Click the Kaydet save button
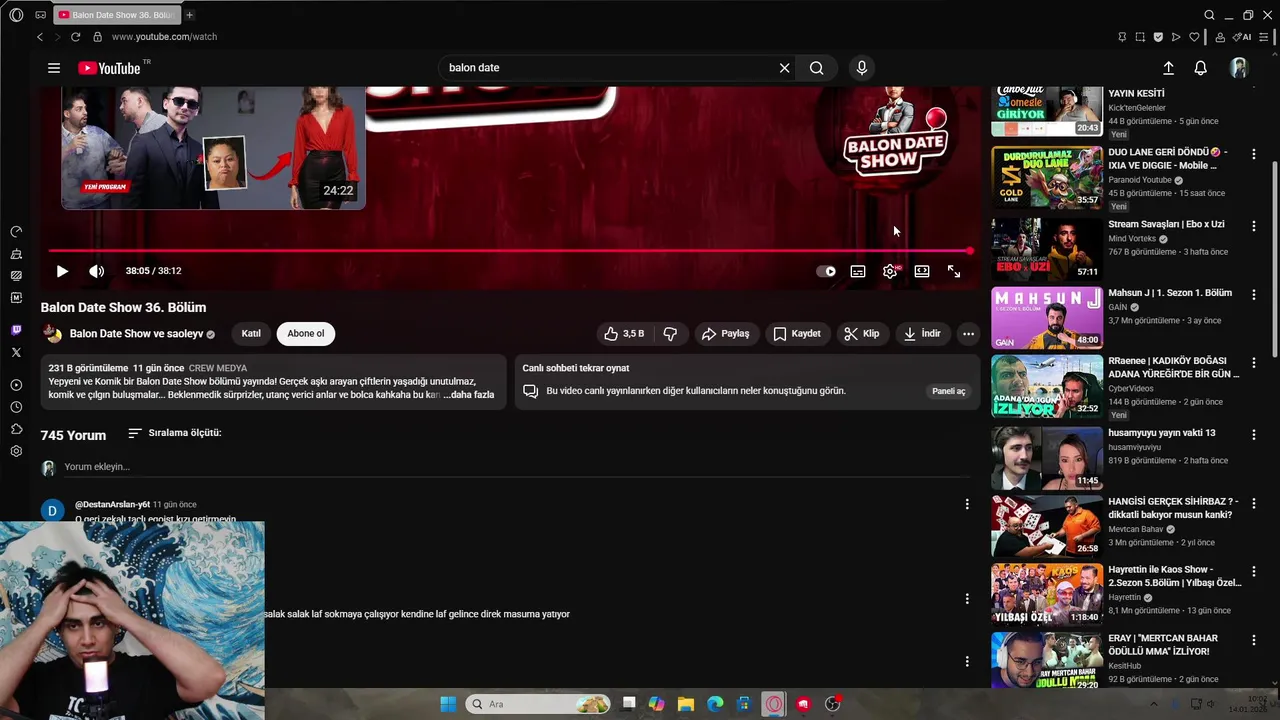Screen dimensions: 1280x720 pyautogui.click(x=797, y=334)
